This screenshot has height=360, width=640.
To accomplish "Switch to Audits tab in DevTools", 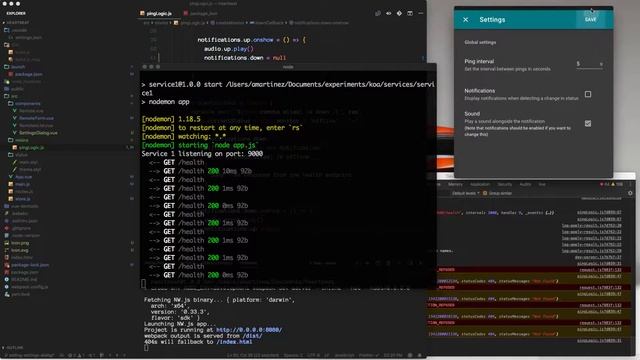I will click(525, 184).
